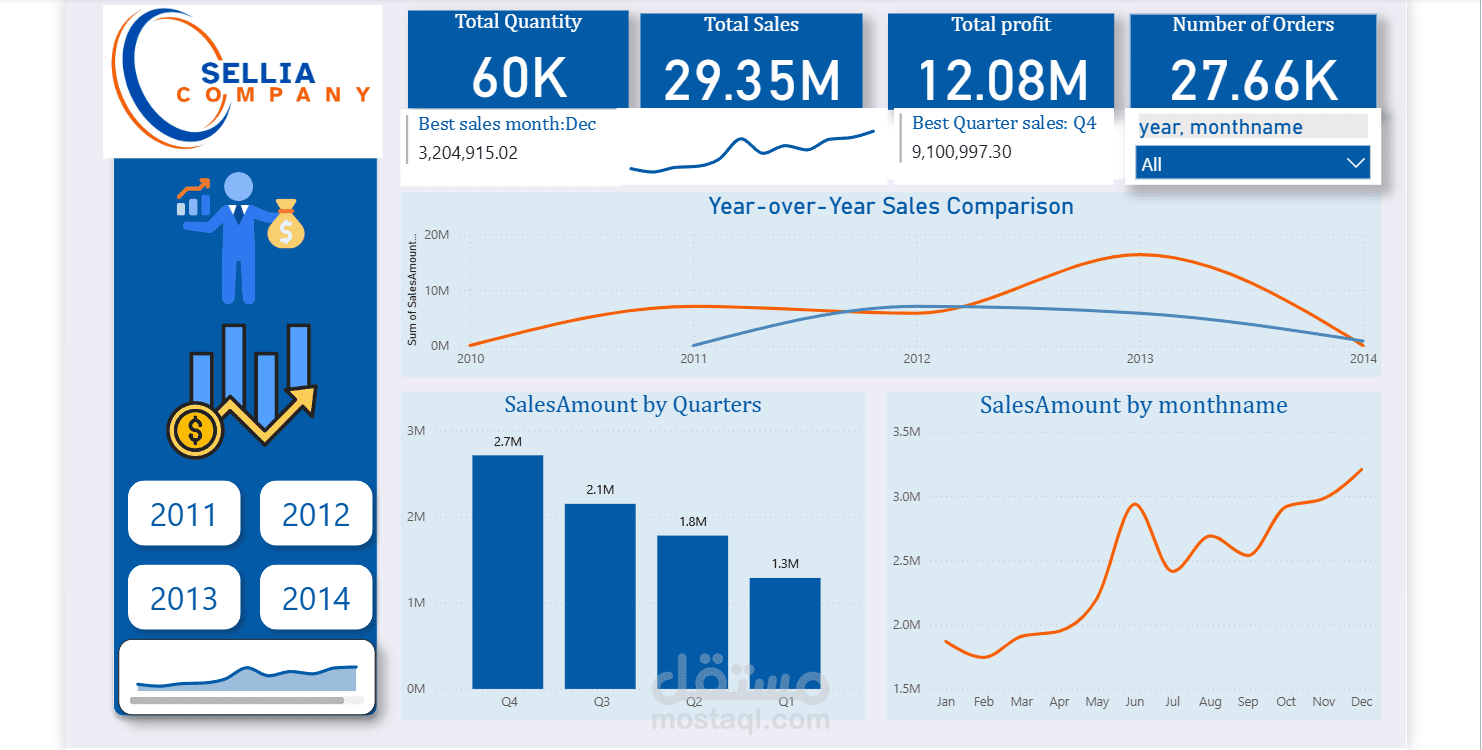Click the Q1 bar in SalesAmount by Quarters

tap(786, 634)
